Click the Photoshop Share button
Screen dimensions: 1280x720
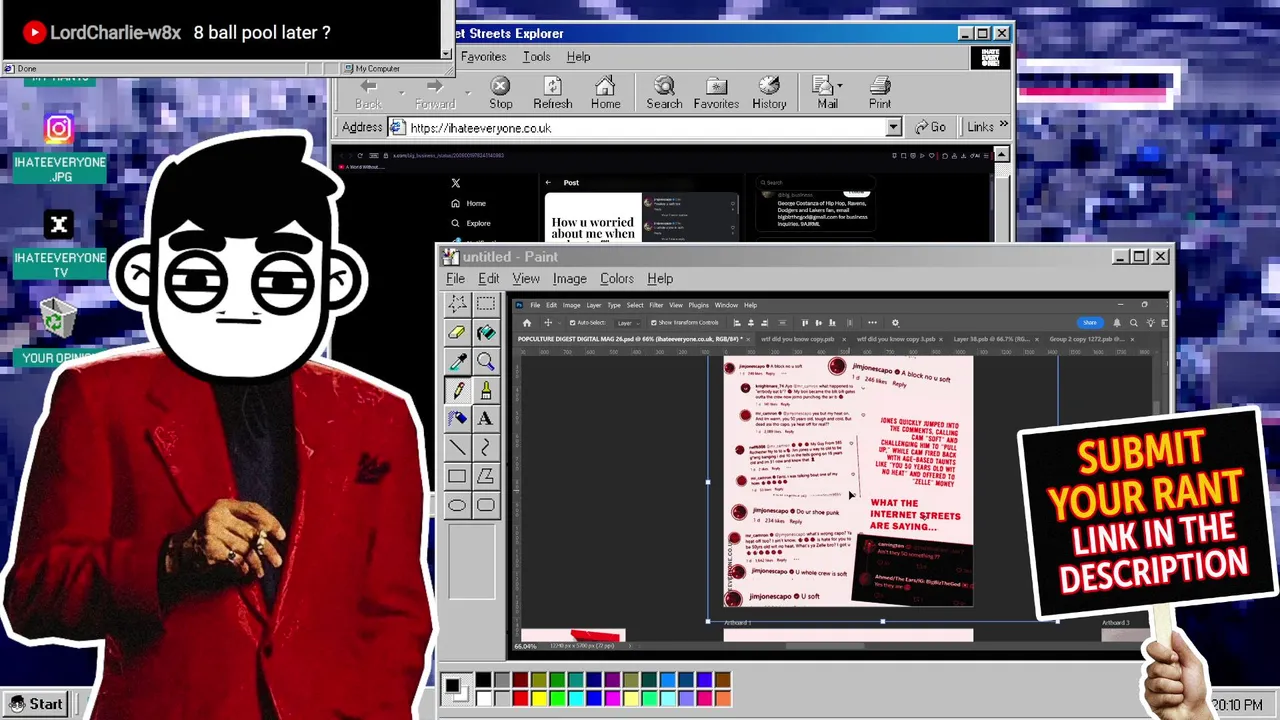coord(1089,323)
